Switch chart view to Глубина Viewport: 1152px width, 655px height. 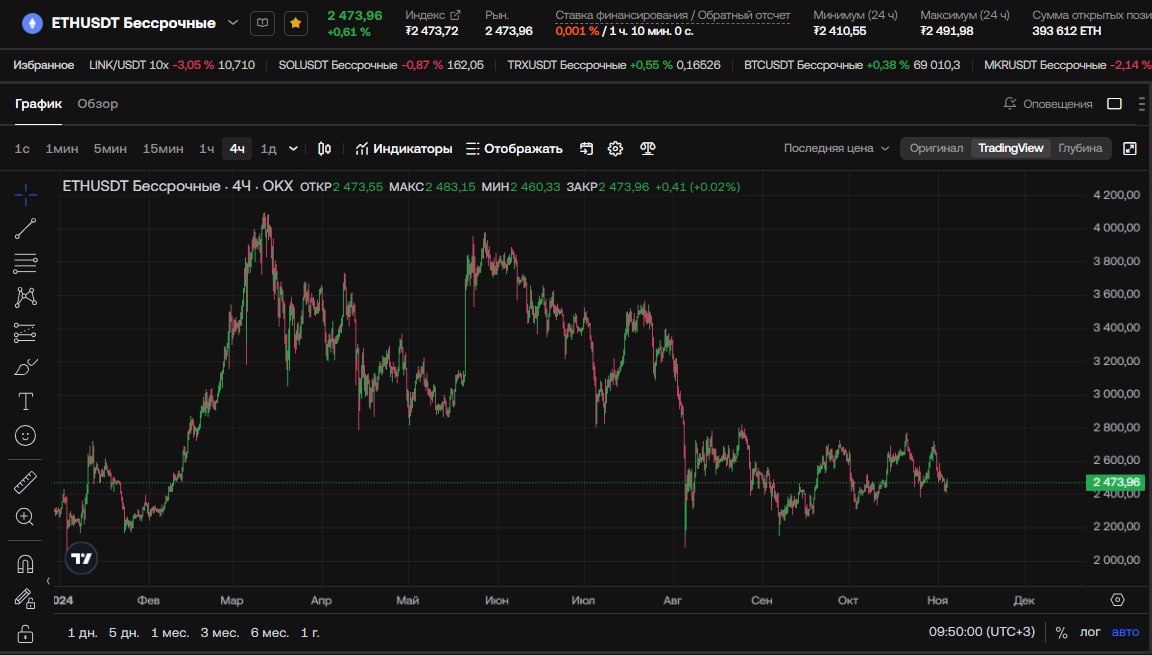coord(1080,148)
